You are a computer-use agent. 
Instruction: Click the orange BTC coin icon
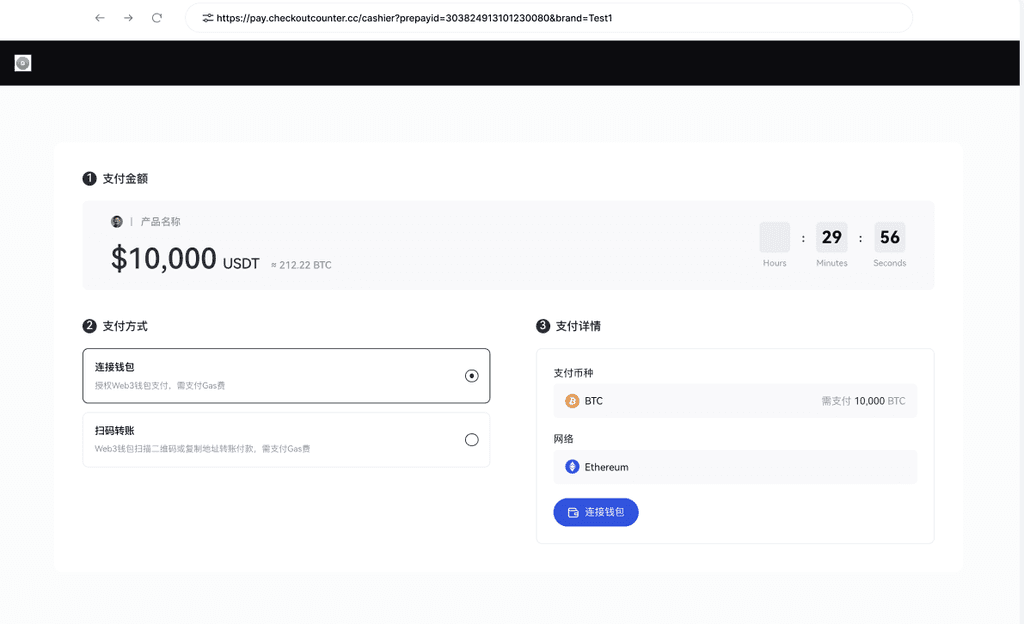pos(572,401)
